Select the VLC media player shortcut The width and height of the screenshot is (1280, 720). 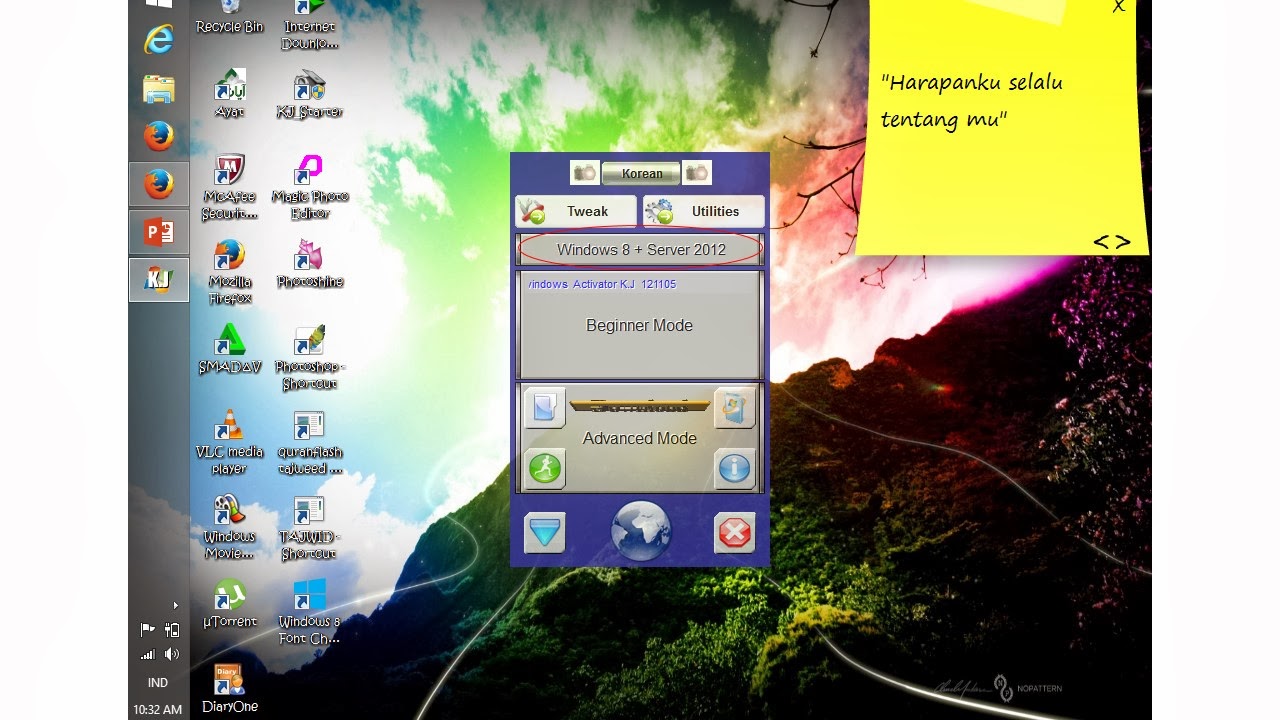coord(230,442)
